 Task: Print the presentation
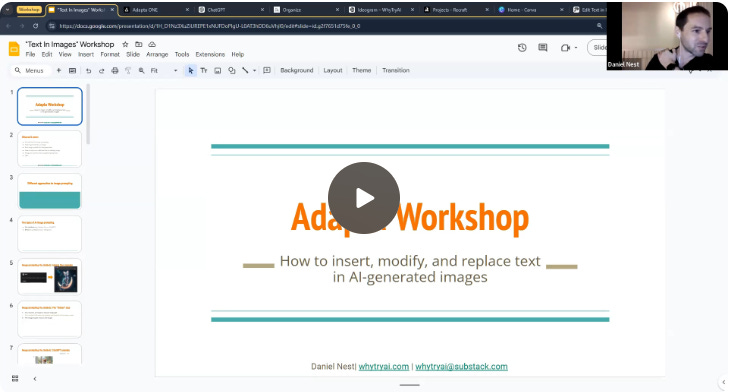[115, 71]
